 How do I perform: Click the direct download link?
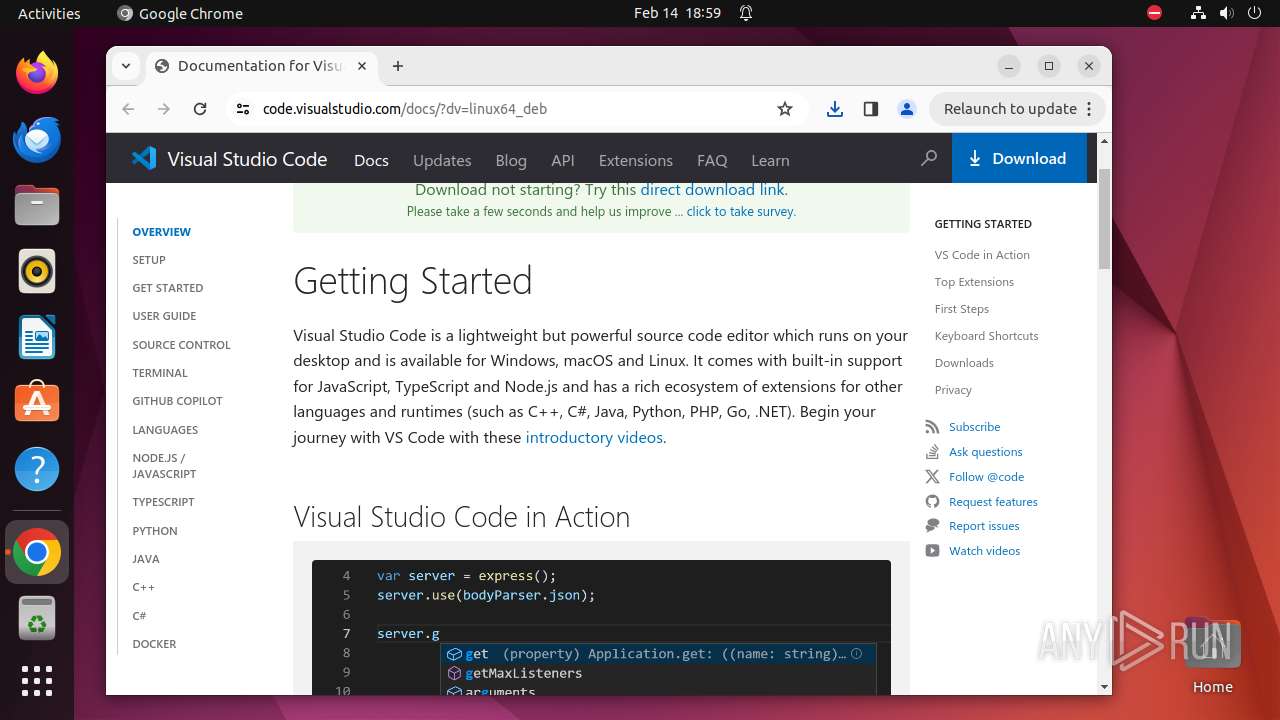click(x=712, y=189)
